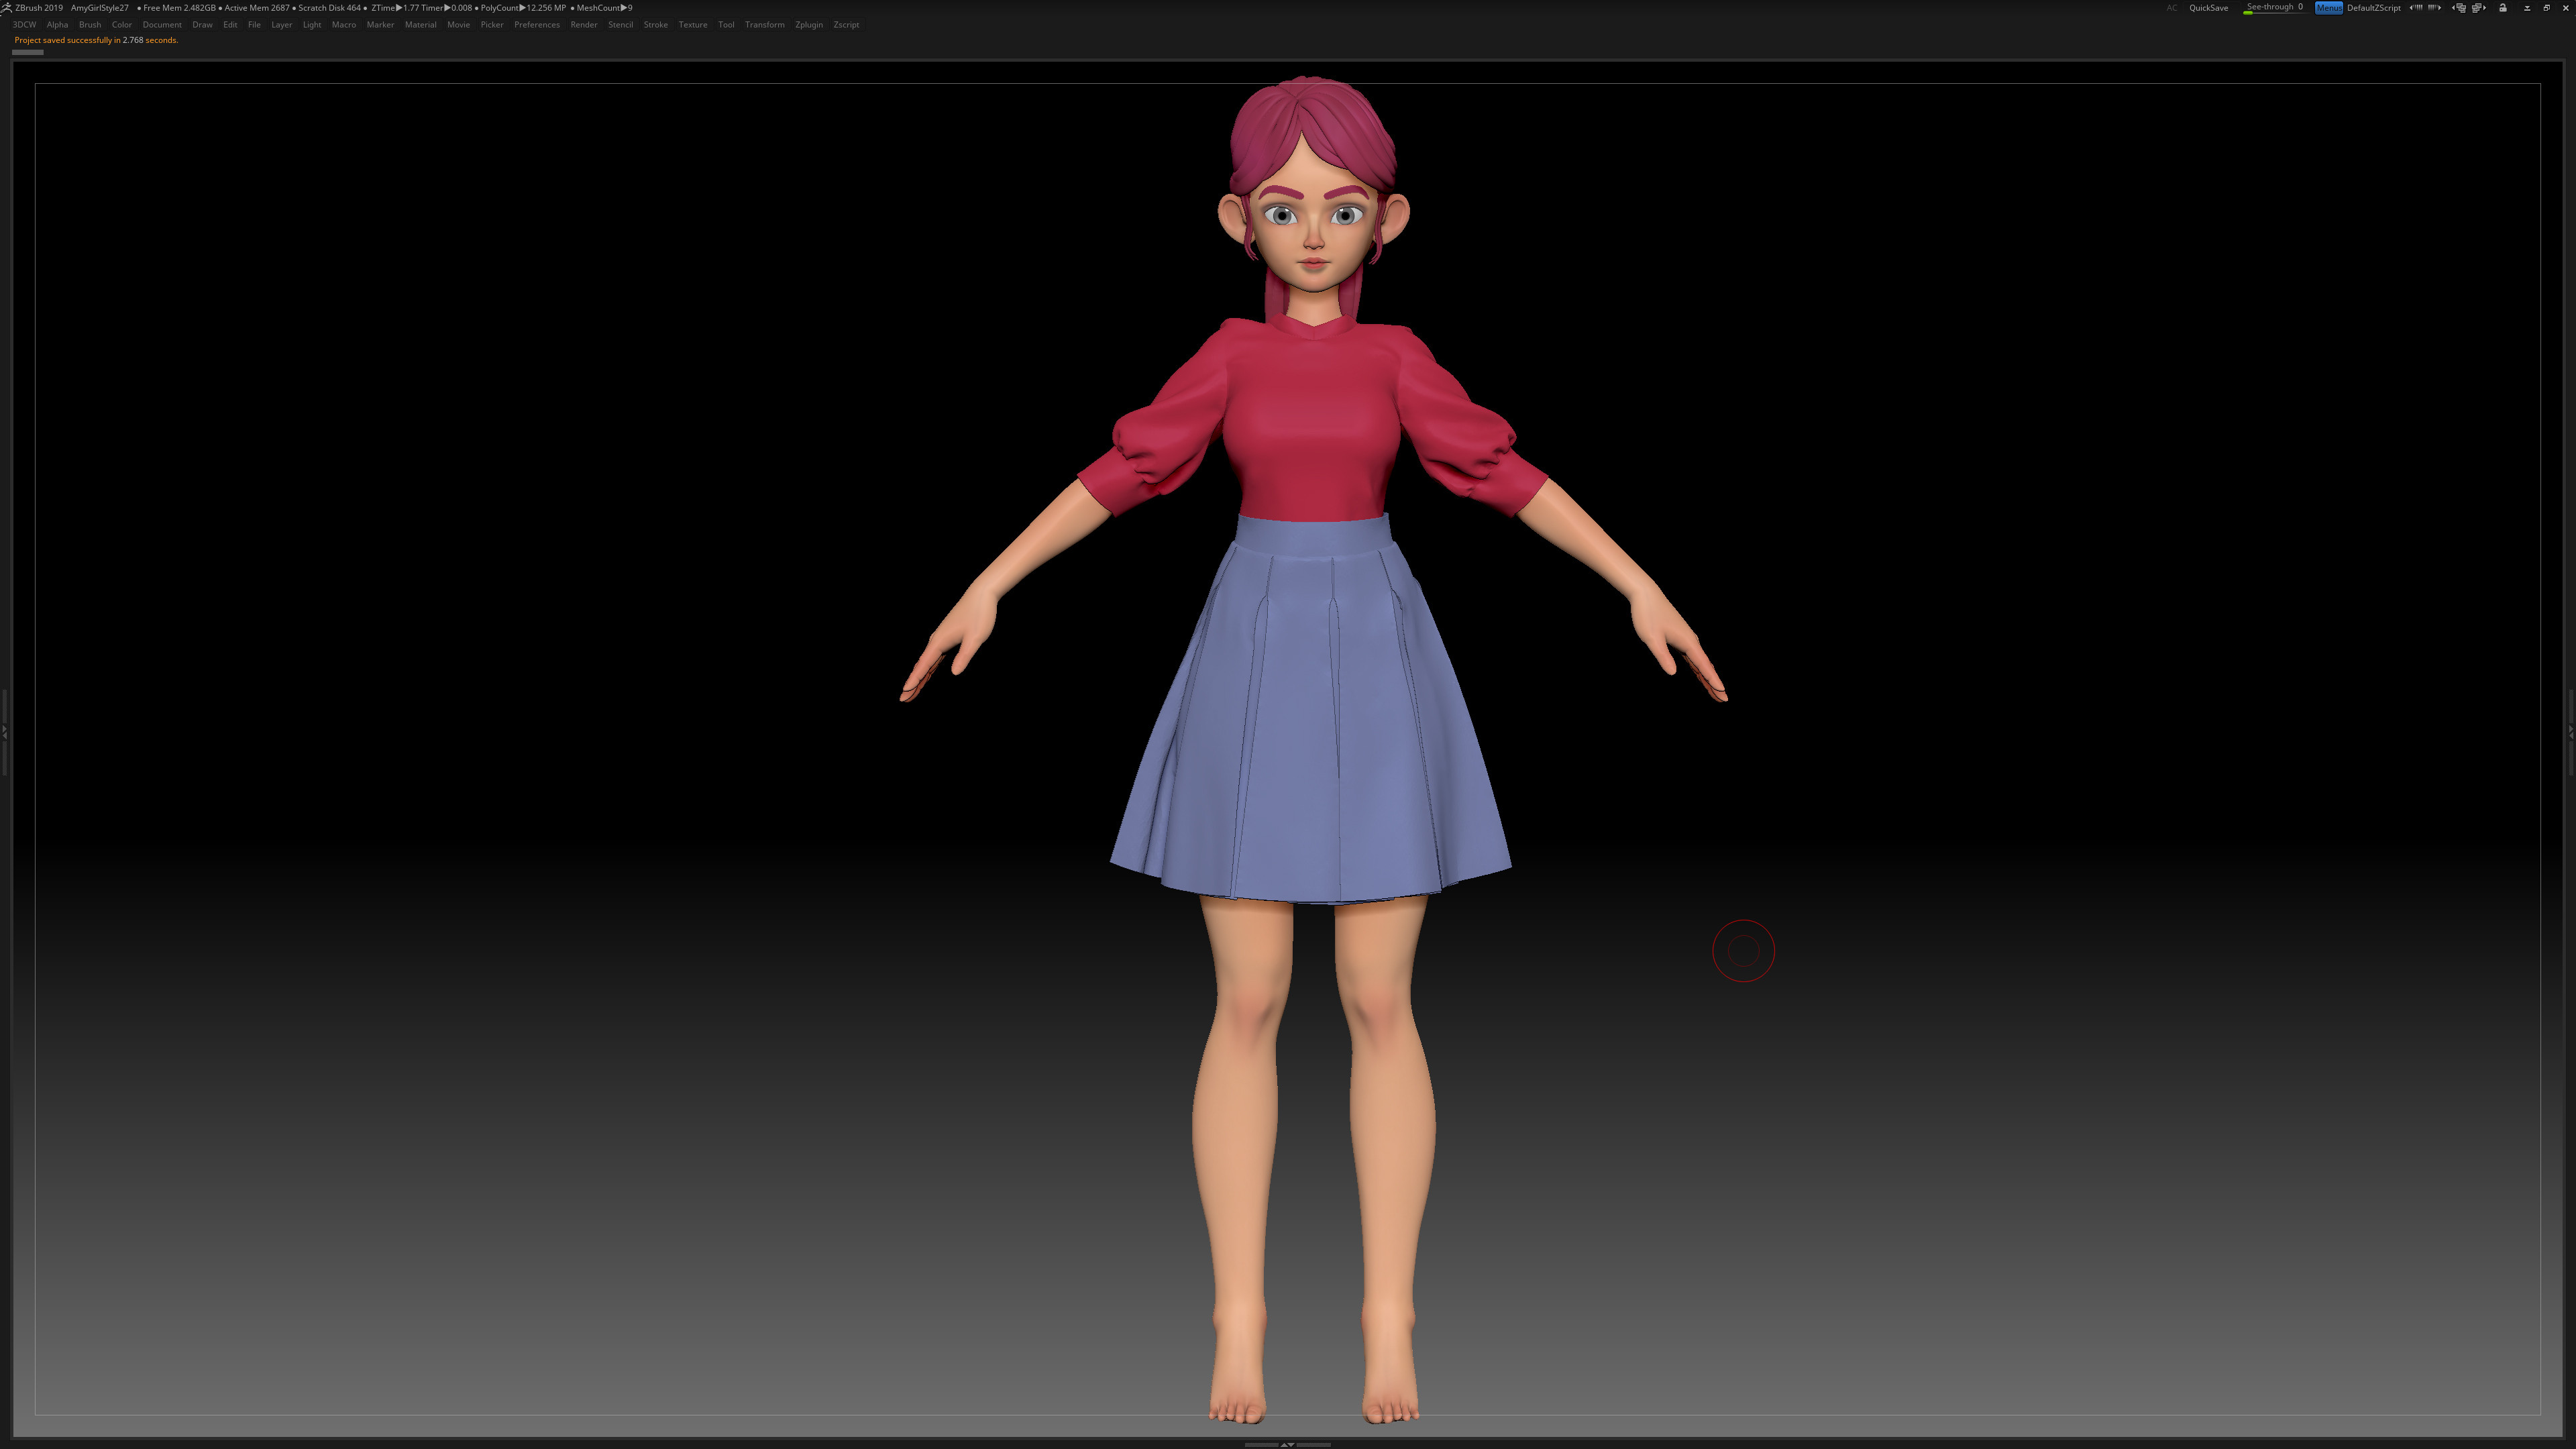Click the QuickSave button
Screen dimensions: 2576x1449
point(2209,8)
